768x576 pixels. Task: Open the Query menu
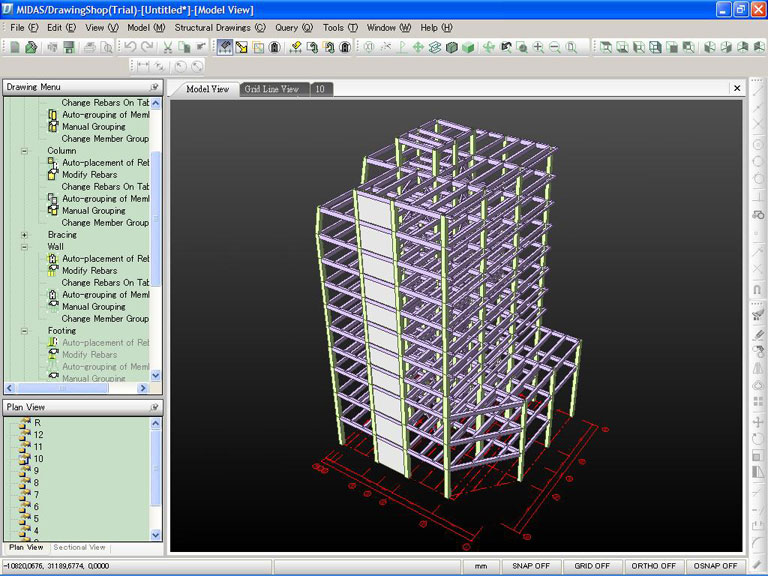point(293,27)
